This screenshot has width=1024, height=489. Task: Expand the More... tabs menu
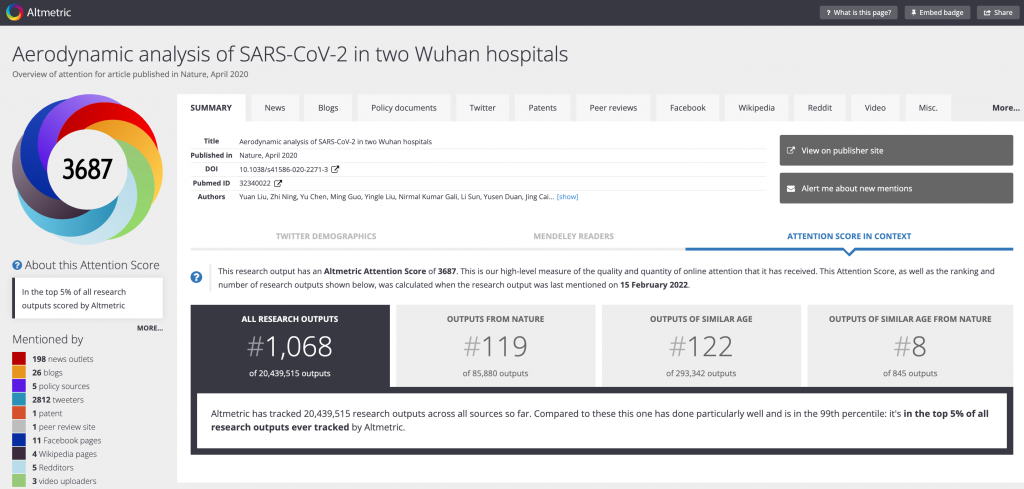pos(1006,108)
